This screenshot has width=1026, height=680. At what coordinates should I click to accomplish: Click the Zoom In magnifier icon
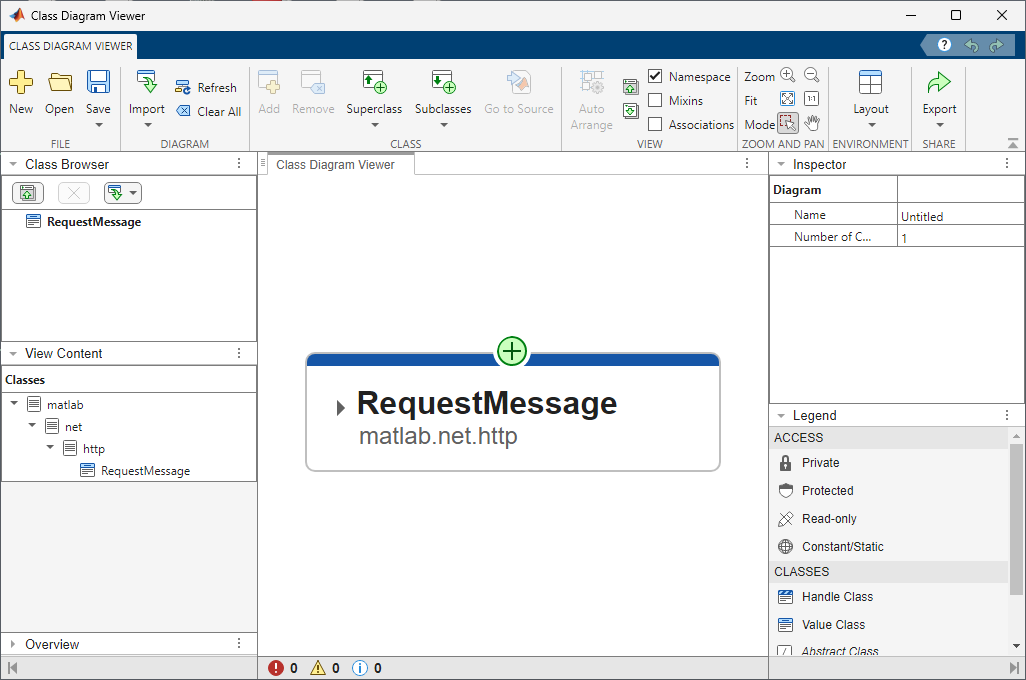[788, 75]
